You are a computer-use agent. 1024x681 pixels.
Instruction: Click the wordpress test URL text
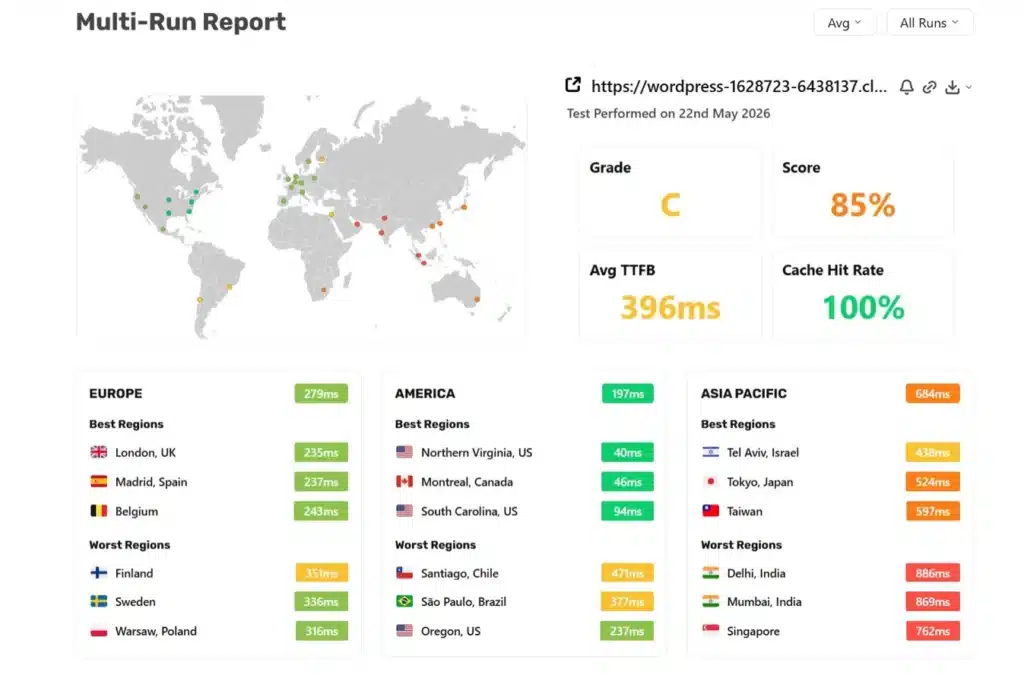click(739, 86)
